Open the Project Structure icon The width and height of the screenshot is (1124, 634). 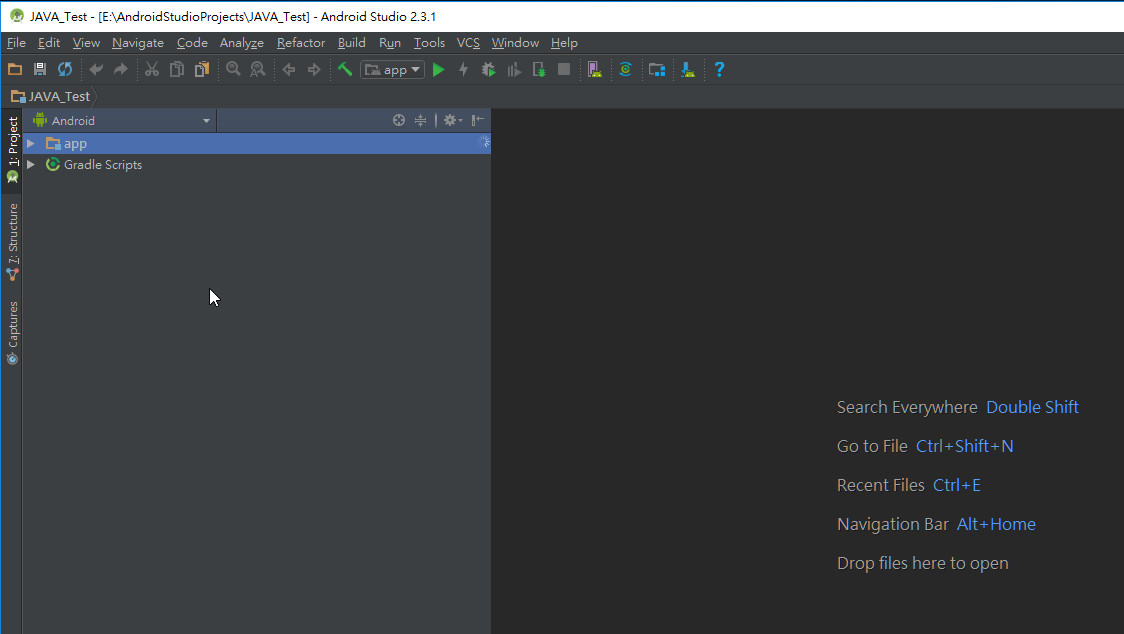[x=657, y=70]
